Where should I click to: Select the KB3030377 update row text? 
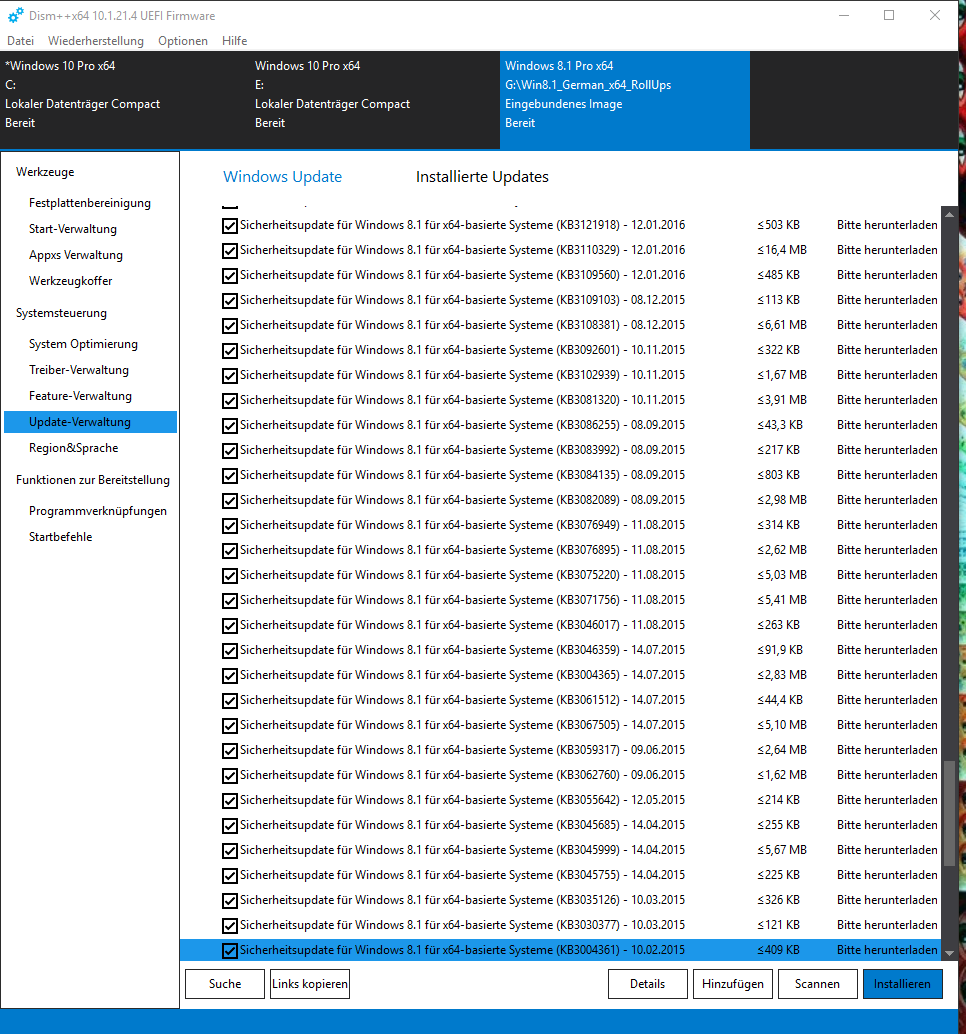(x=462, y=926)
